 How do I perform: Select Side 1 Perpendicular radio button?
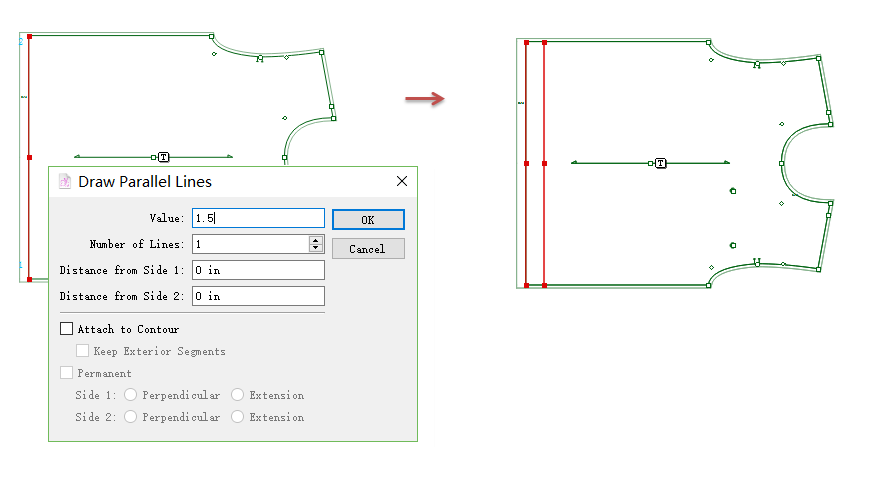tap(131, 395)
